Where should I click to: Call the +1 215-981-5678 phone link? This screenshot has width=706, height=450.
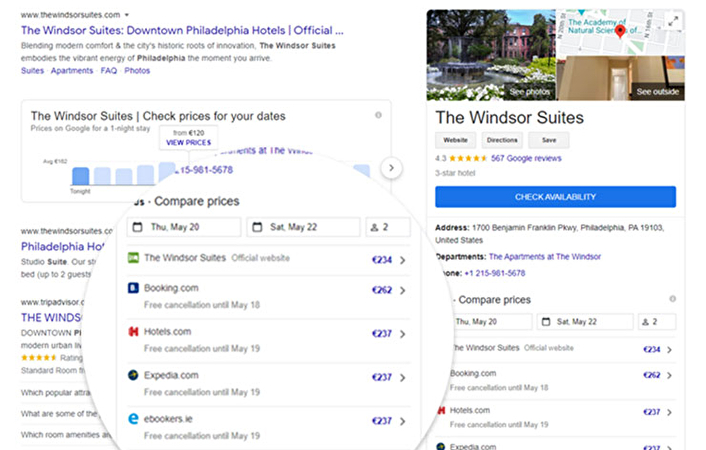coord(495,273)
